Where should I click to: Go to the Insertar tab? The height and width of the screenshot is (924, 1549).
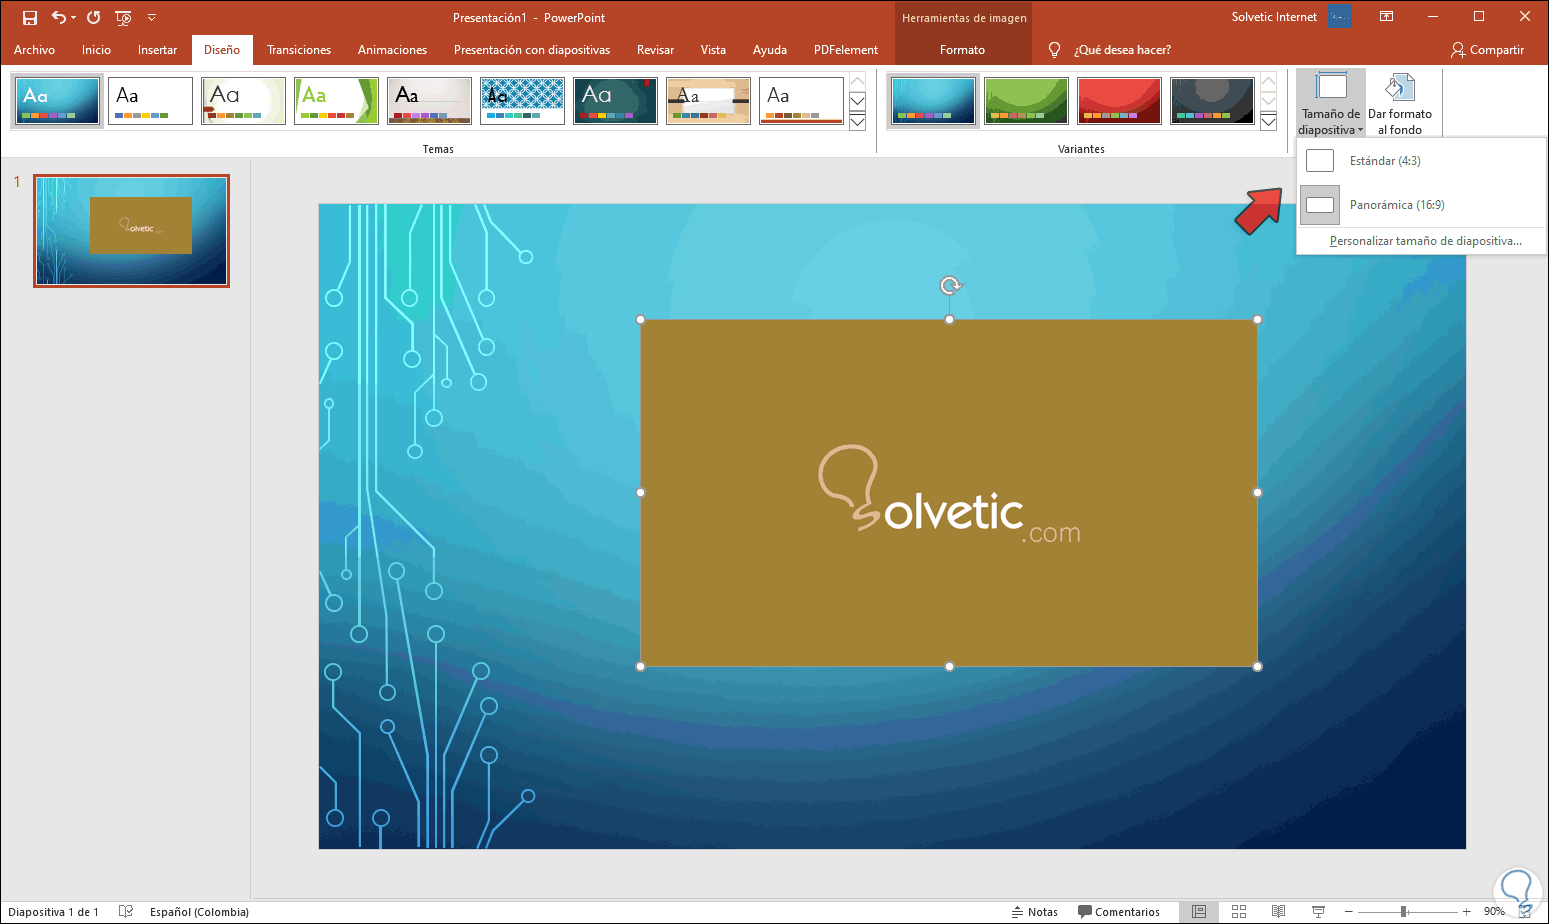pyautogui.click(x=157, y=50)
